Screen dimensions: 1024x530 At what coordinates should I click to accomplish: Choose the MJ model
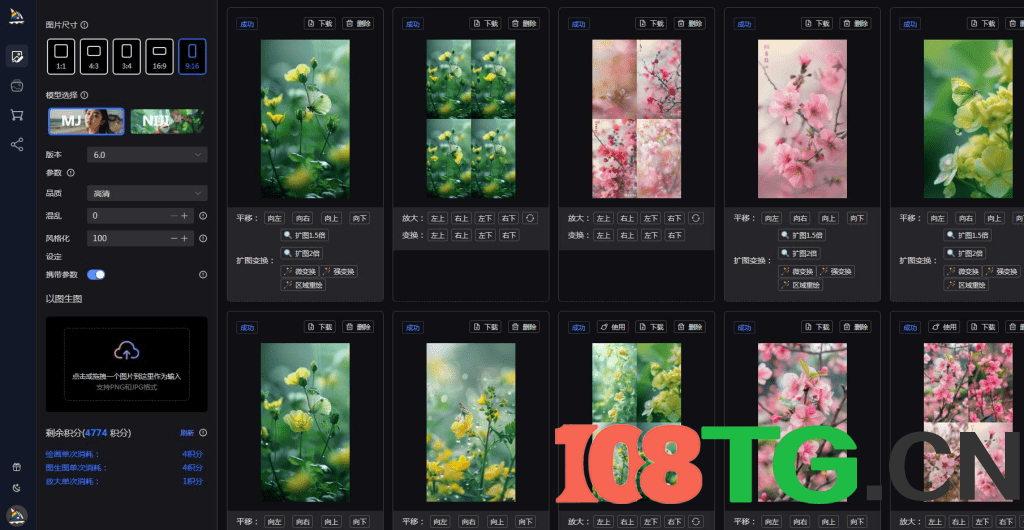tap(86, 121)
